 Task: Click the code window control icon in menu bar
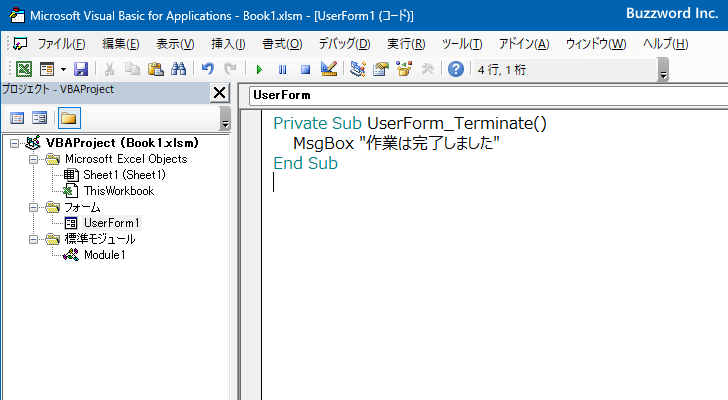[x=20, y=44]
